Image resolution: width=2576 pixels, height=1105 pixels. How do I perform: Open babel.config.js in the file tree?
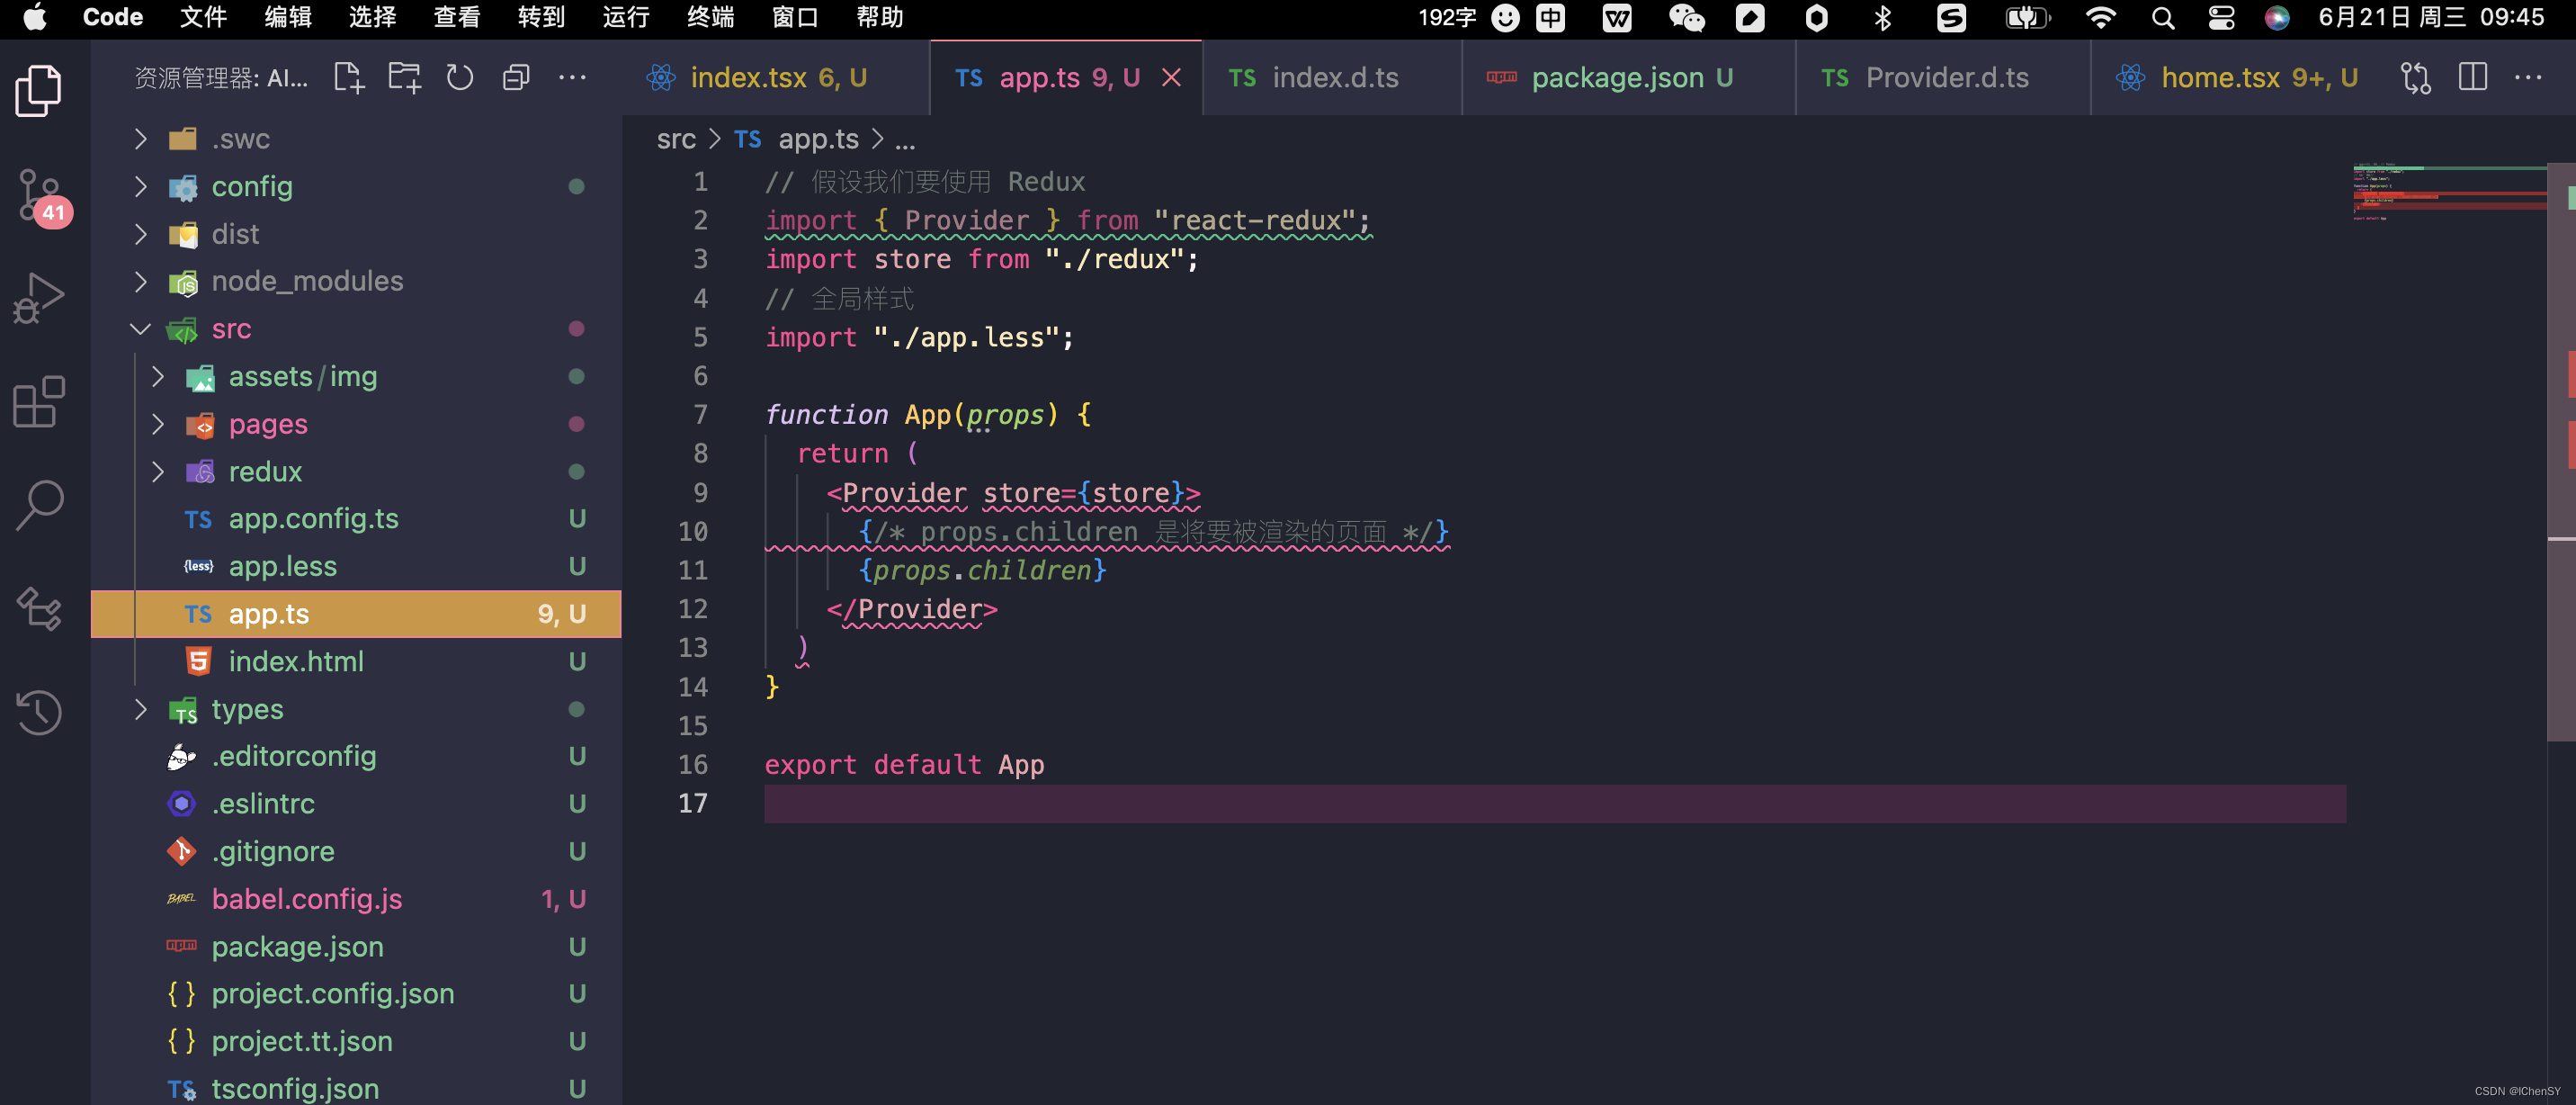tap(306, 899)
